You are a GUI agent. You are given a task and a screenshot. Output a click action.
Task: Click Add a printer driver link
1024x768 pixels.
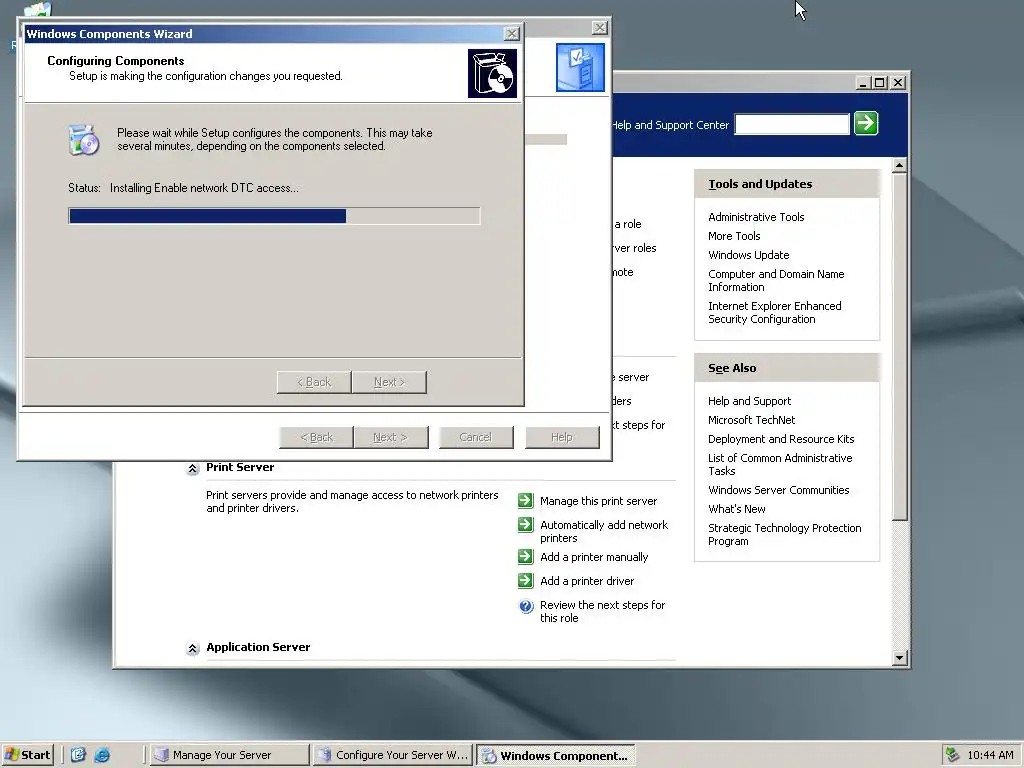coord(586,581)
